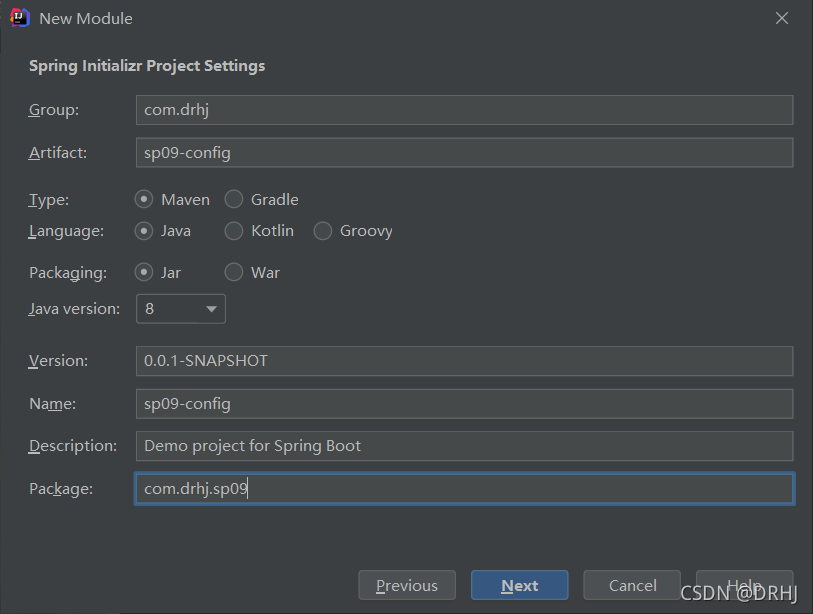
Task: Open Help for this dialog
Action: point(745,585)
